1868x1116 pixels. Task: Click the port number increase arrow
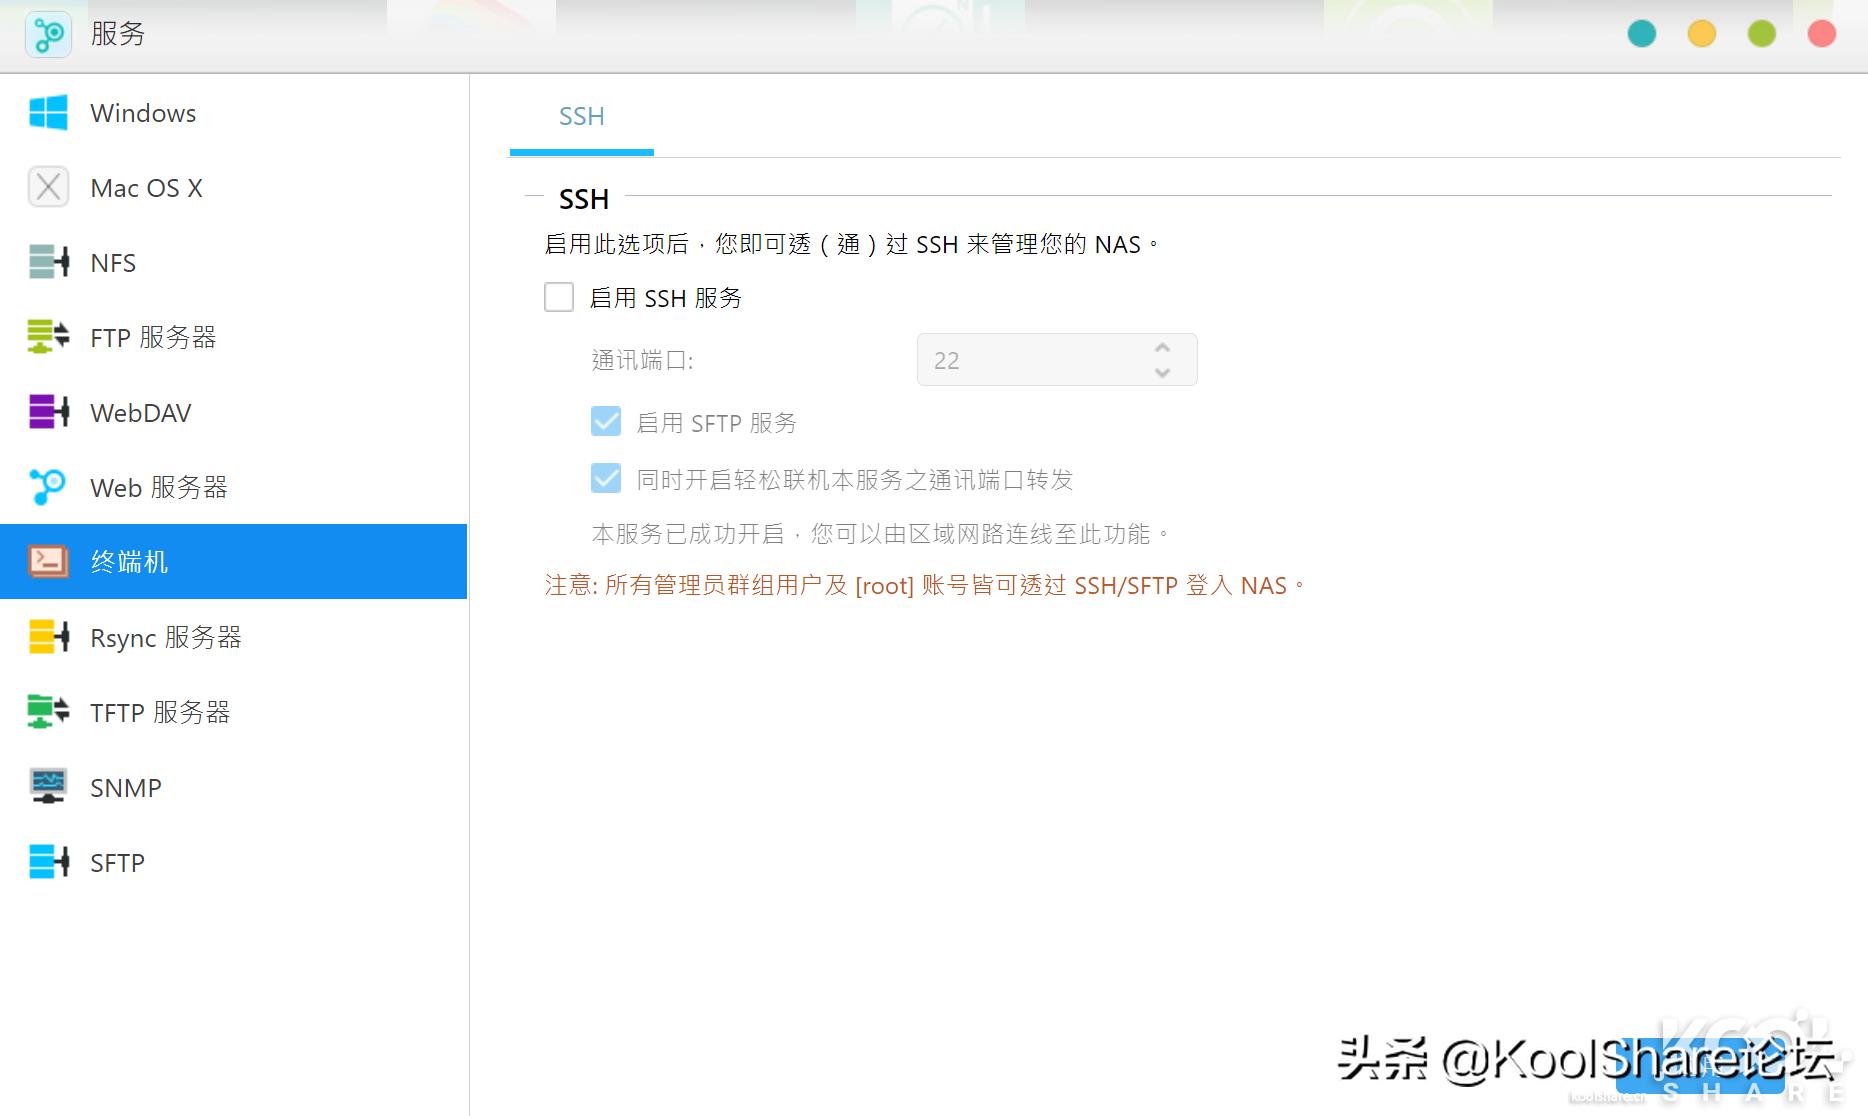tap(1161, 347)
